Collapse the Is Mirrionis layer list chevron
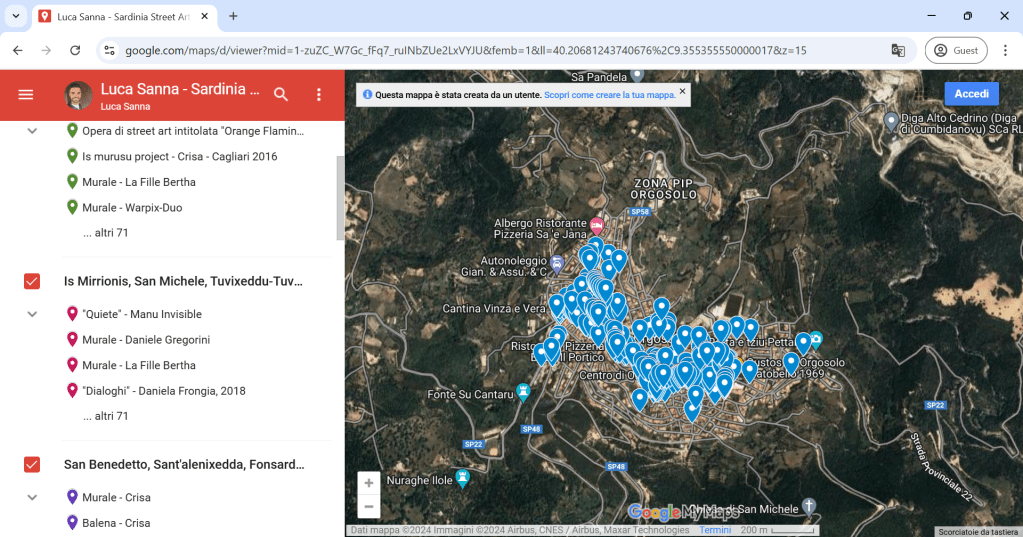The height and width of the screenshot is (537, 1023). tap(32, 314)
